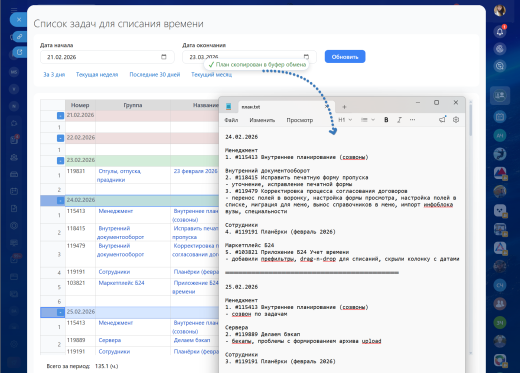Click the Дата окончания date field
Viewport: 520px width, 373px height.
click(249, 57)
